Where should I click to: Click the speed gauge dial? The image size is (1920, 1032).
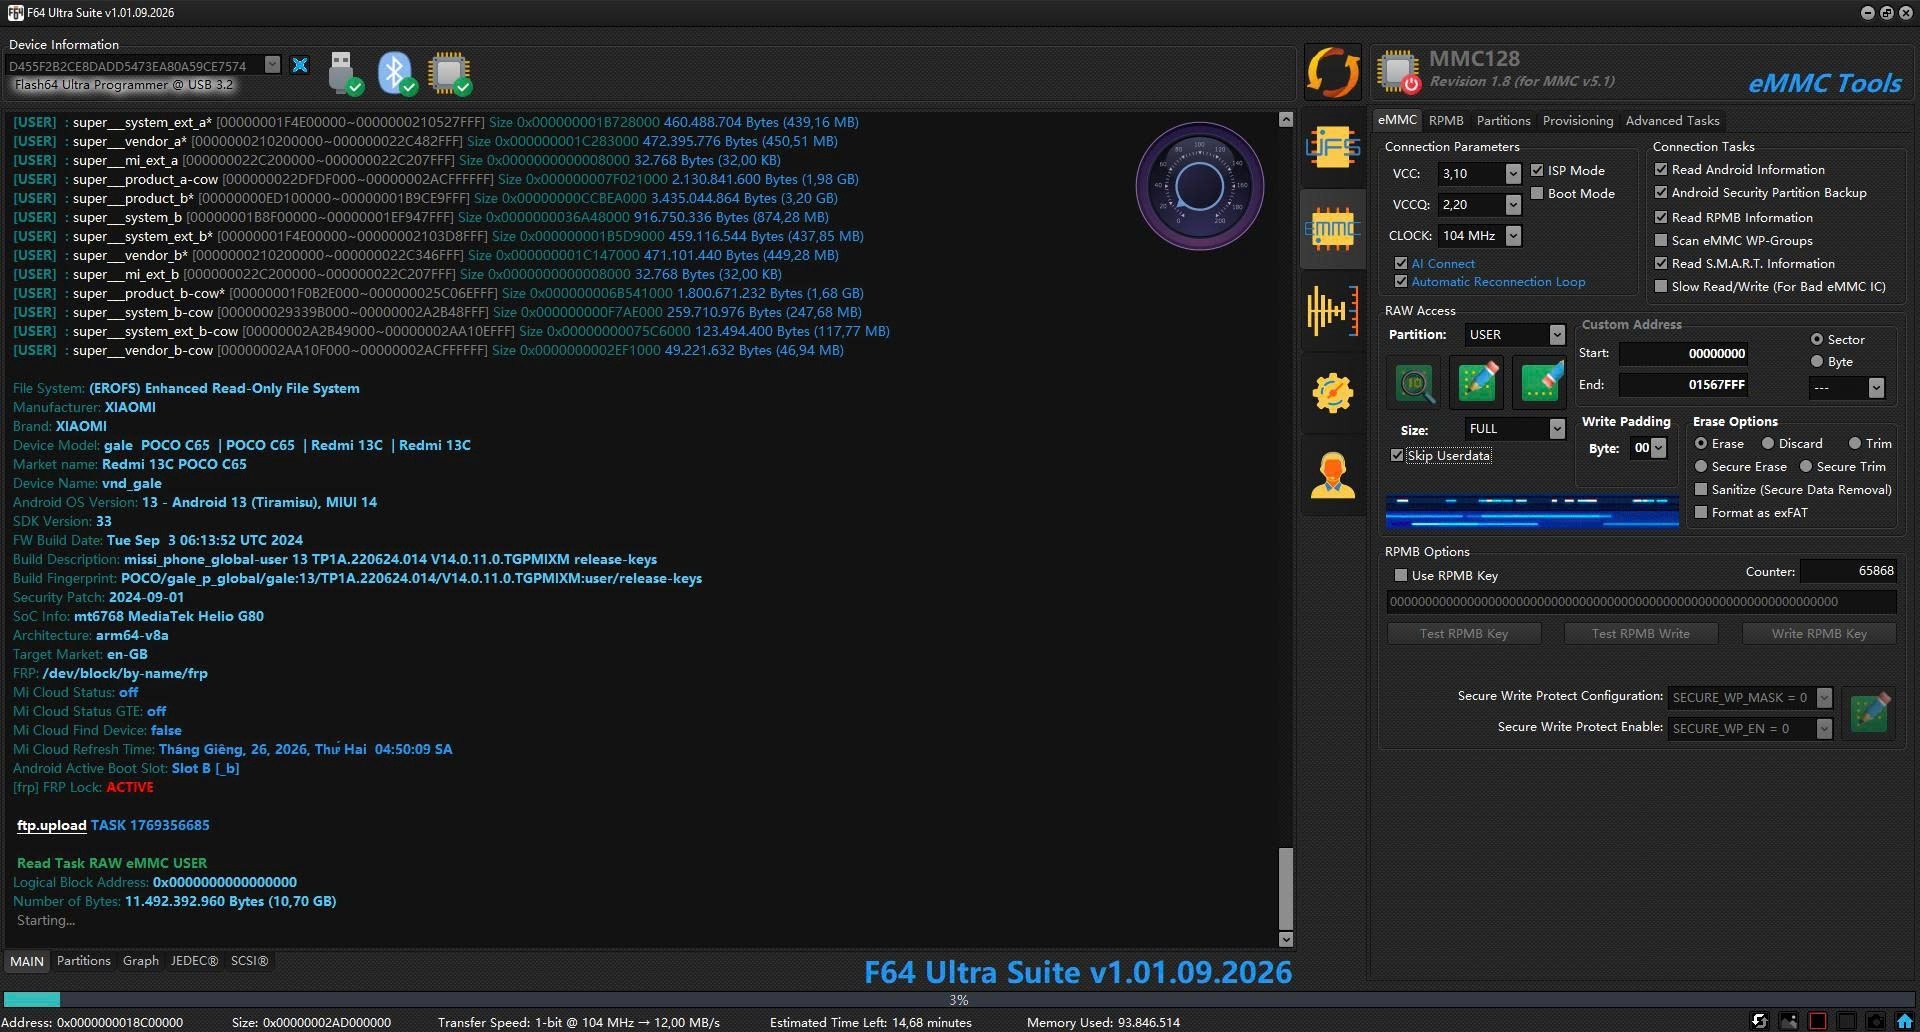coord(1200,186)
